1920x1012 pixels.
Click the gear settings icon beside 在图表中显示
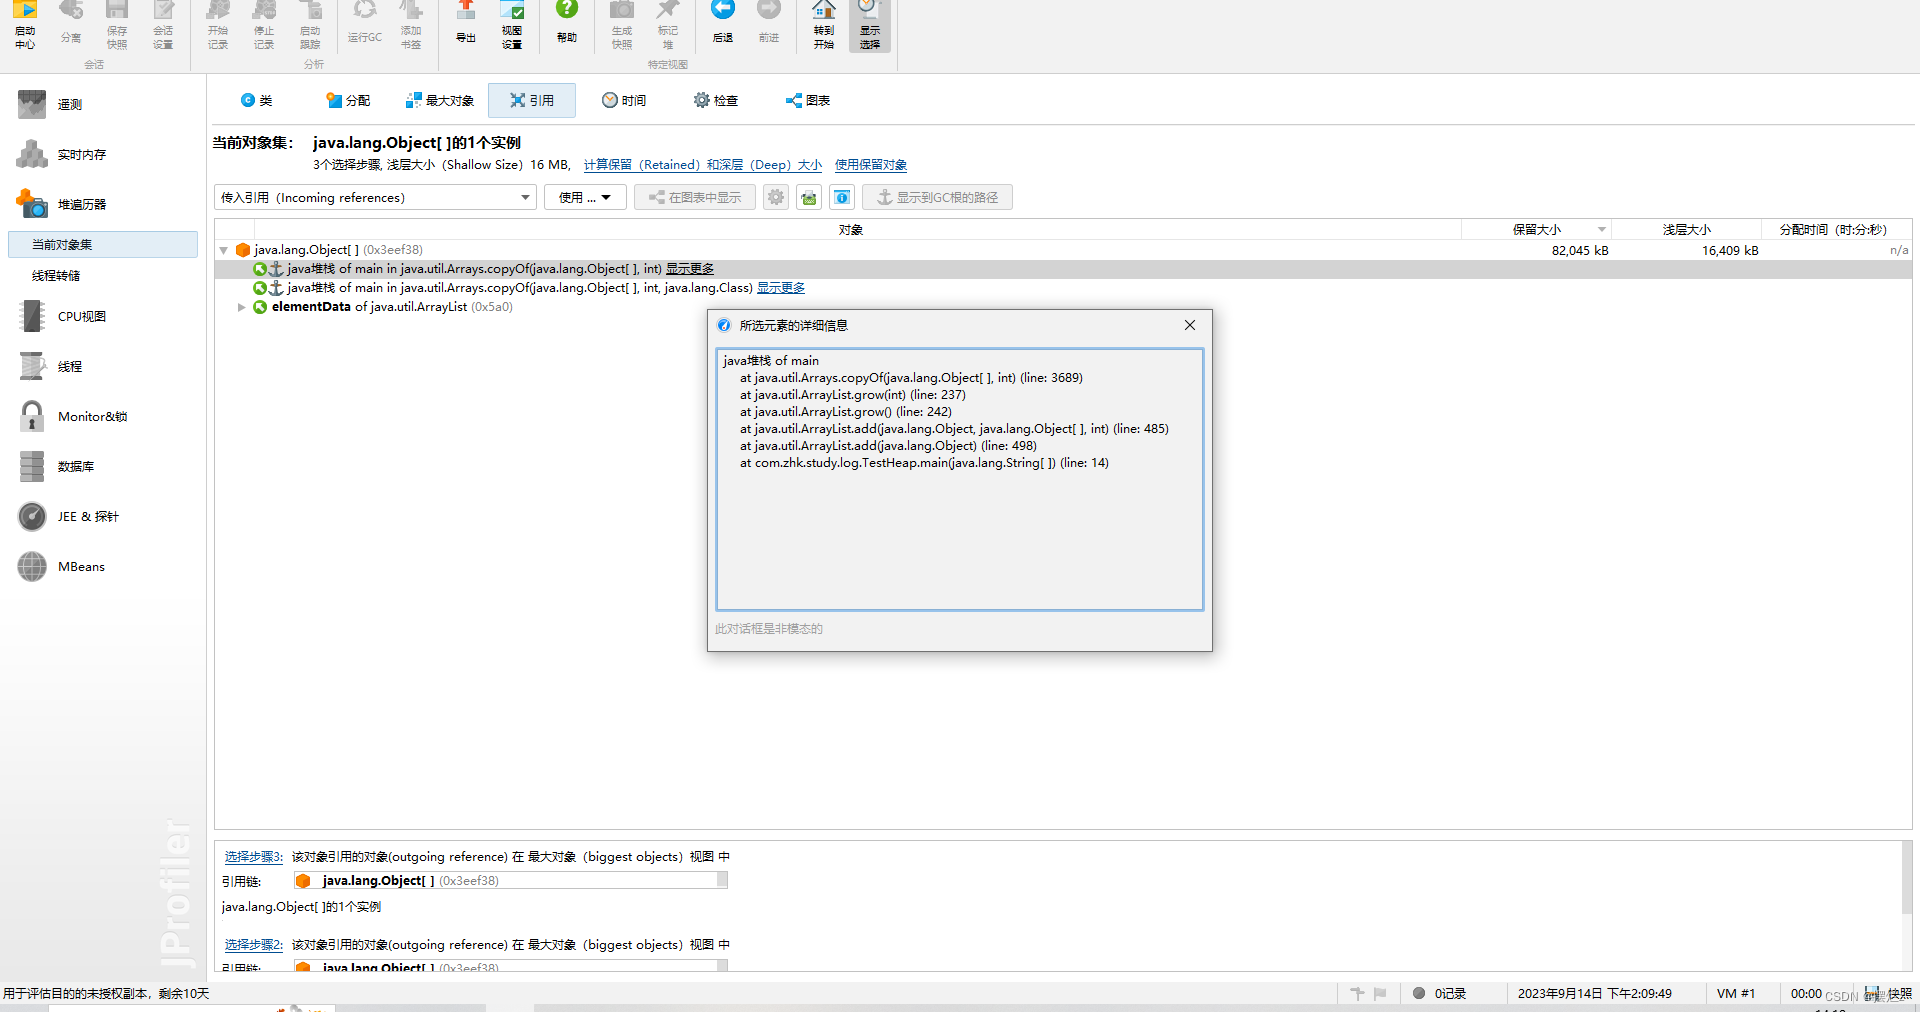[x=776, y=197]
